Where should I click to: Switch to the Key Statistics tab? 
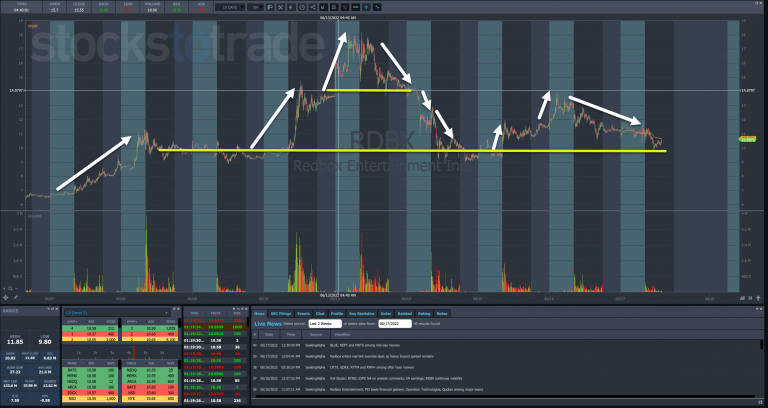click(360, 313)
